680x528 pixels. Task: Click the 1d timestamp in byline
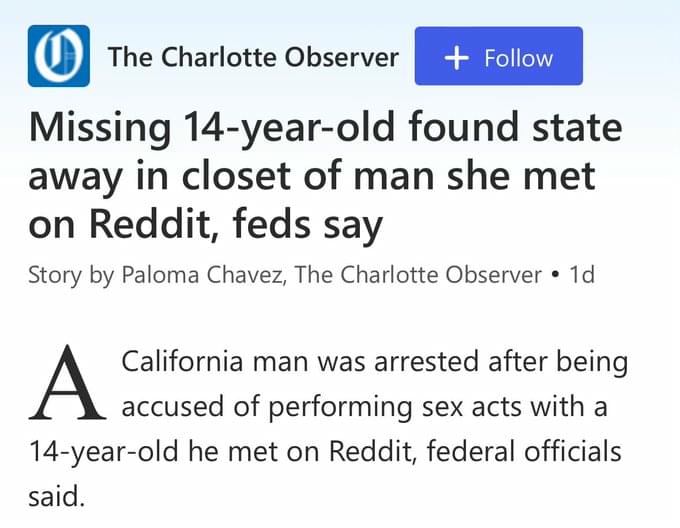[x=582, y=275]
